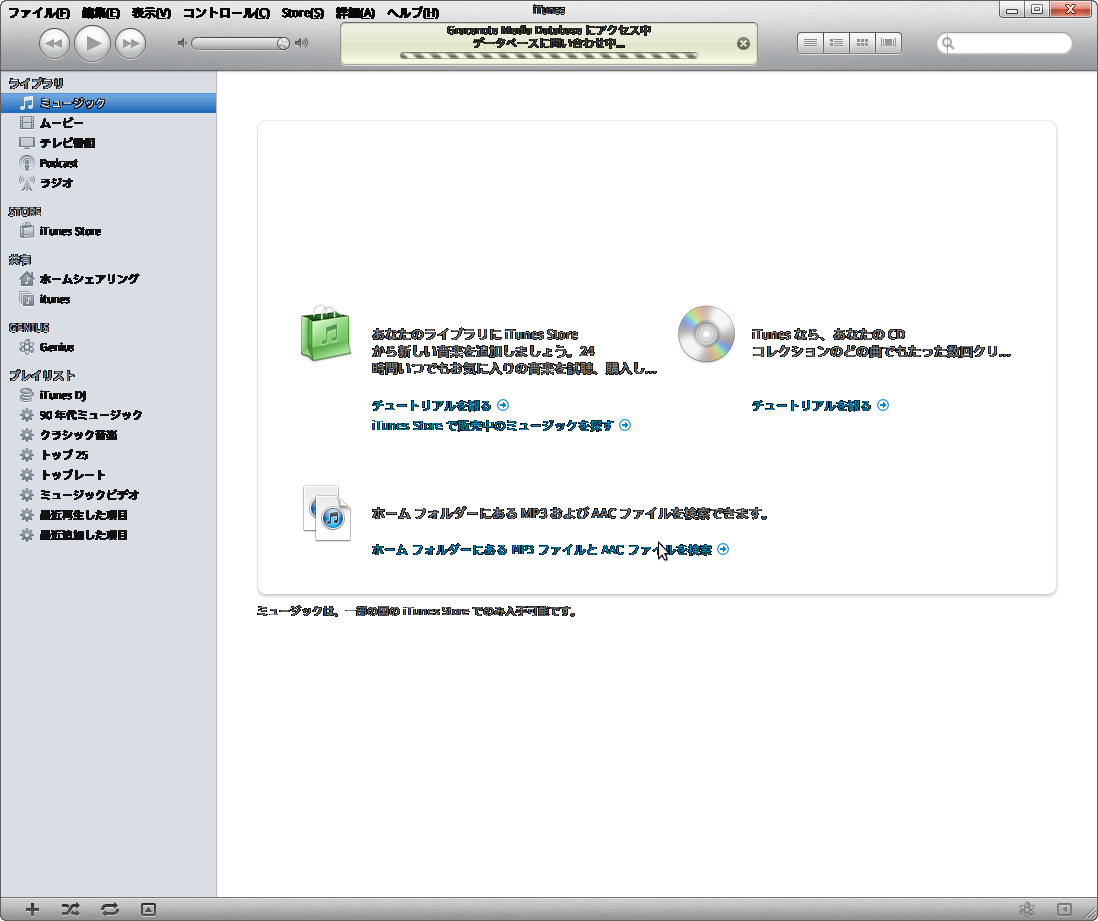
Task: Select テレビ番組 in the sidebar
Action: pyautogui.click(x=108, y=143)
